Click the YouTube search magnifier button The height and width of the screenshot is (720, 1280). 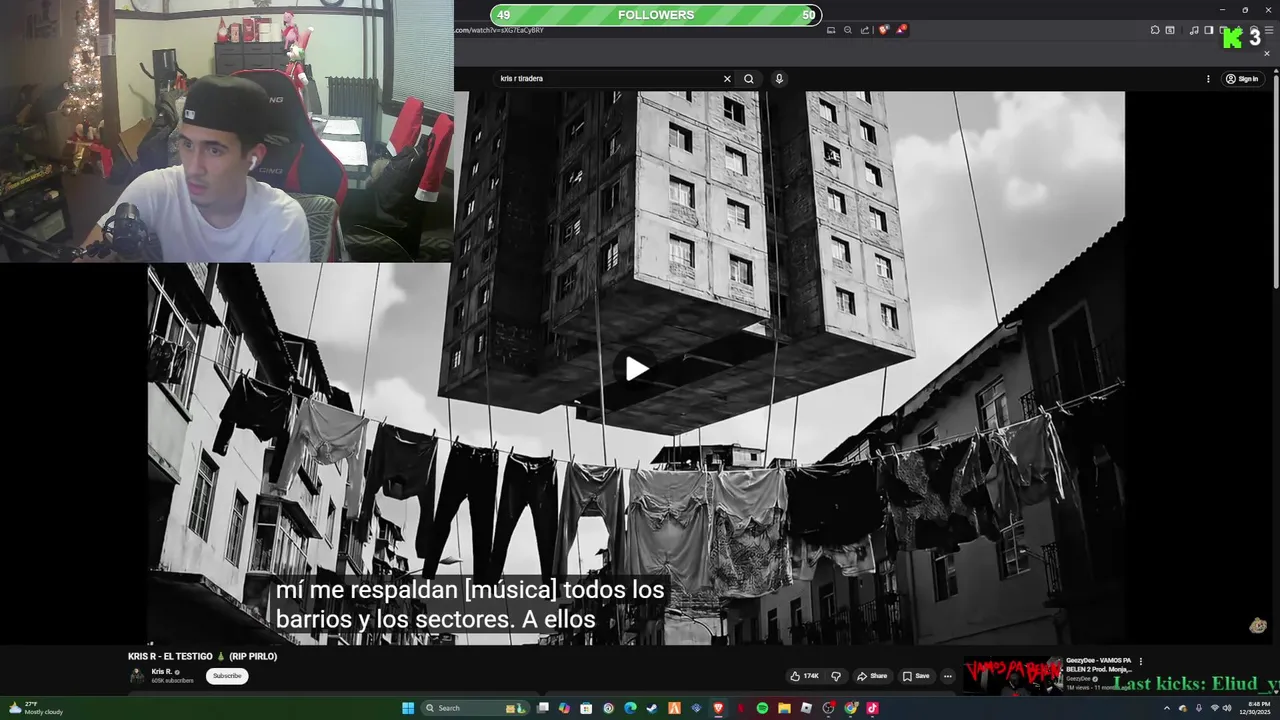(x=749, y=79)
